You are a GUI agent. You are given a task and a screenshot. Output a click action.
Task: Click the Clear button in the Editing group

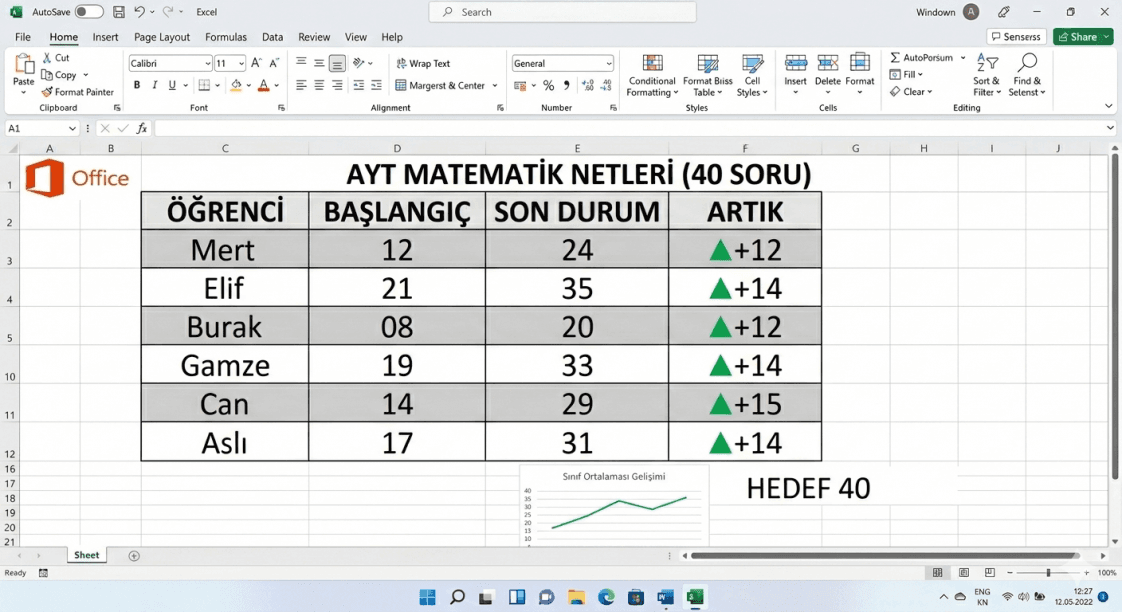(x=909, y=92)
